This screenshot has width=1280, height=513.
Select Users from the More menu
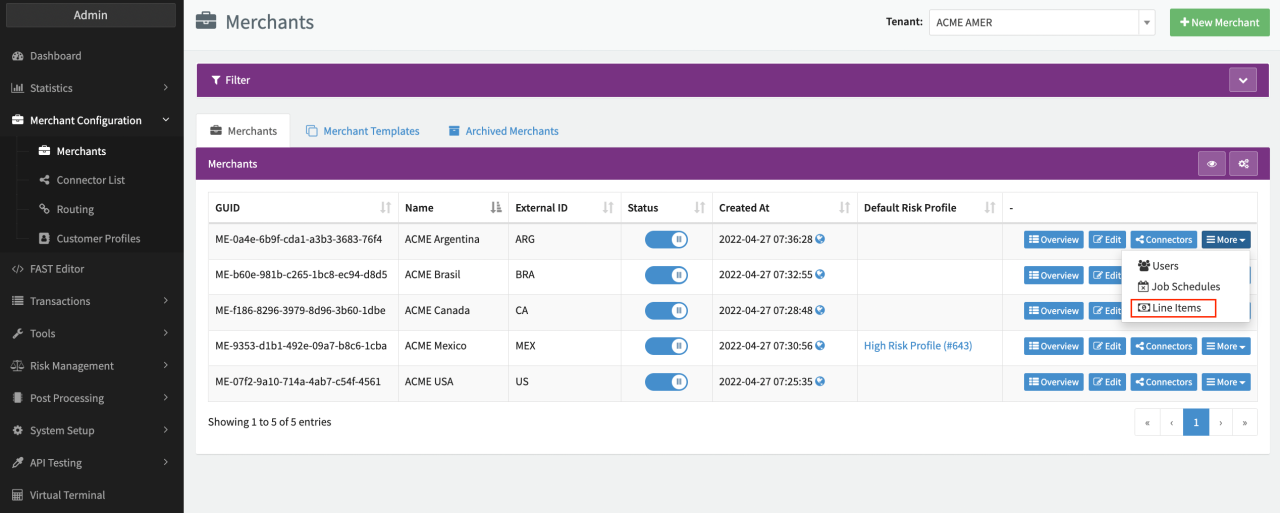click(x=1185, y=266)
